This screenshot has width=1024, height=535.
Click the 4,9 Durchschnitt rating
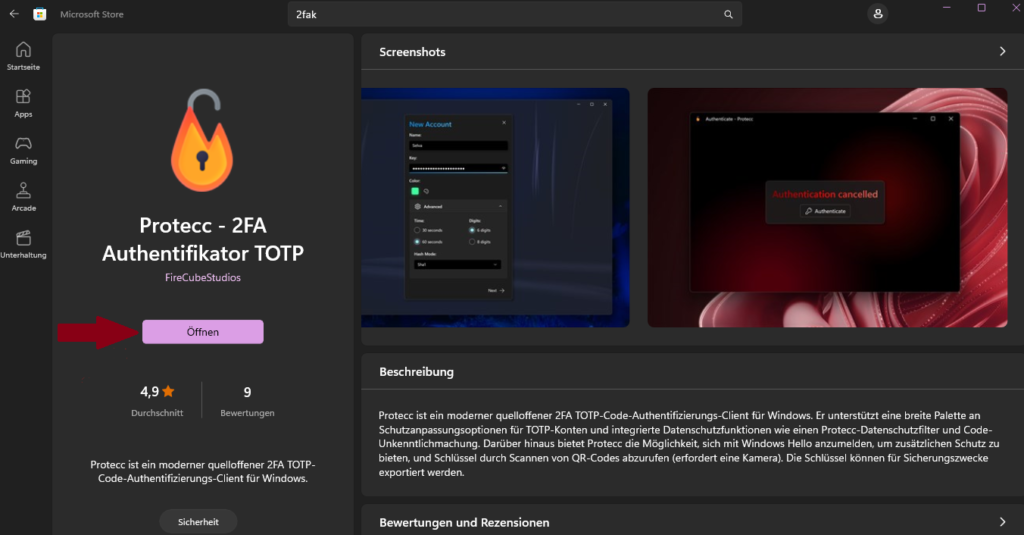point(157,400)
